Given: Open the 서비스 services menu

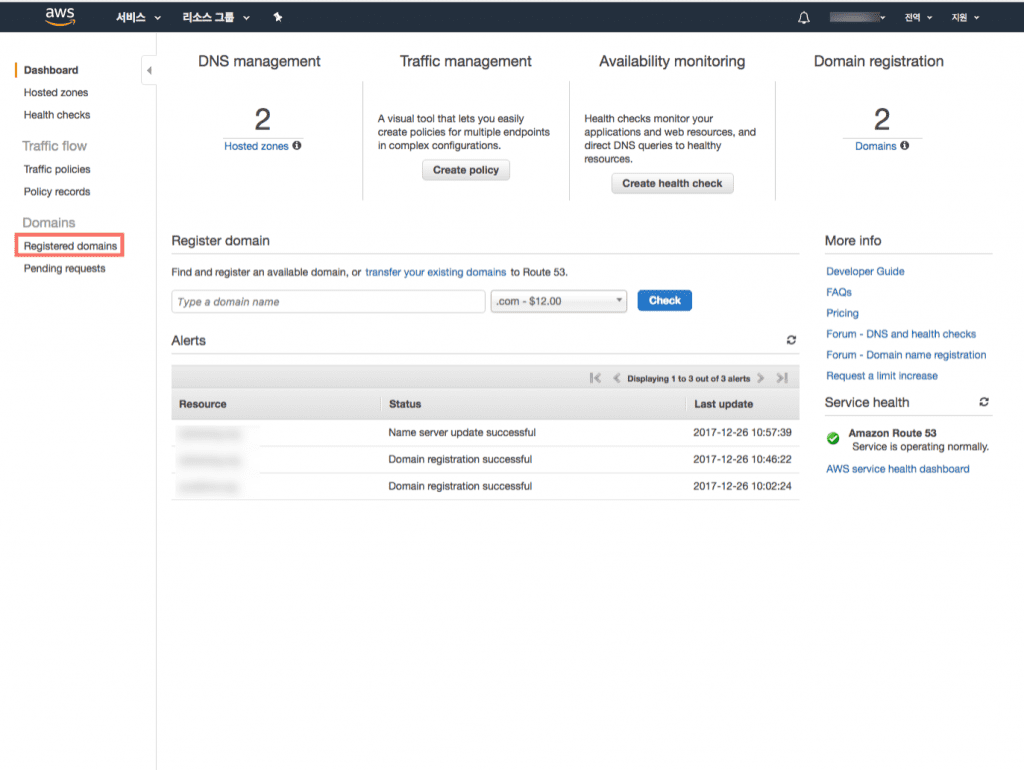Looking at the screenshot, I should point(138,18).
